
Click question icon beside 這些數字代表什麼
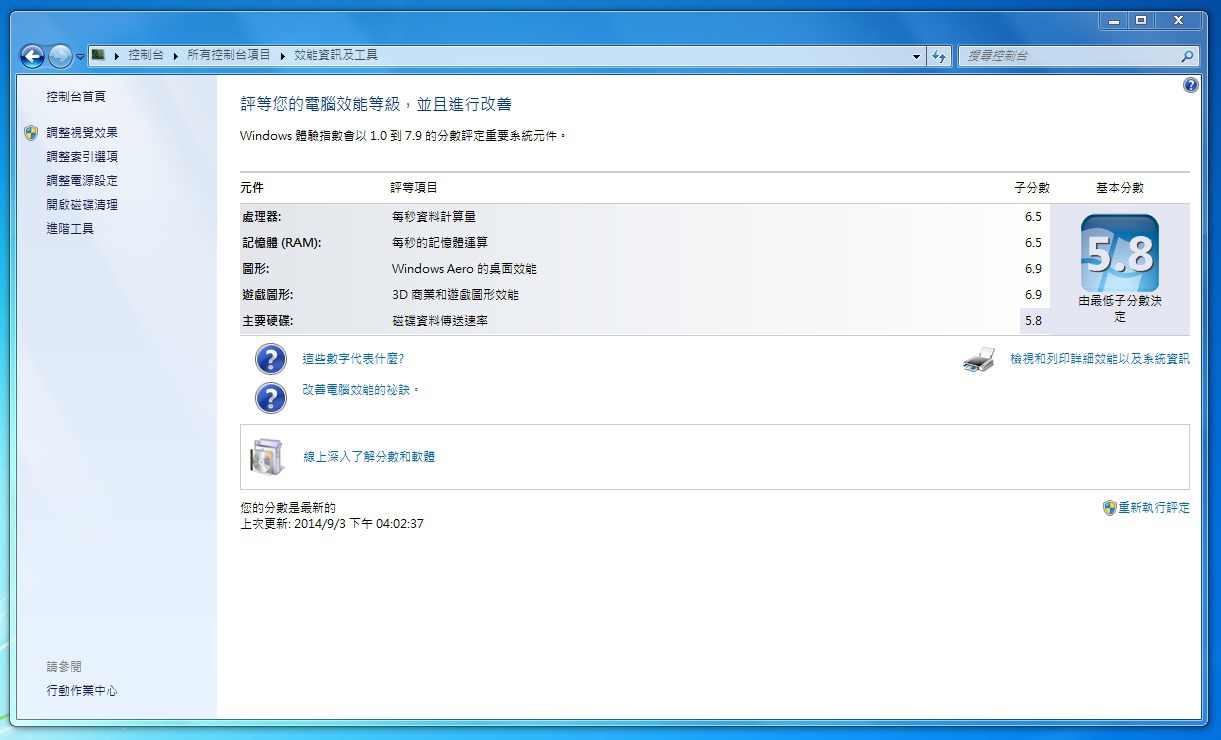[x=271, y=359]
